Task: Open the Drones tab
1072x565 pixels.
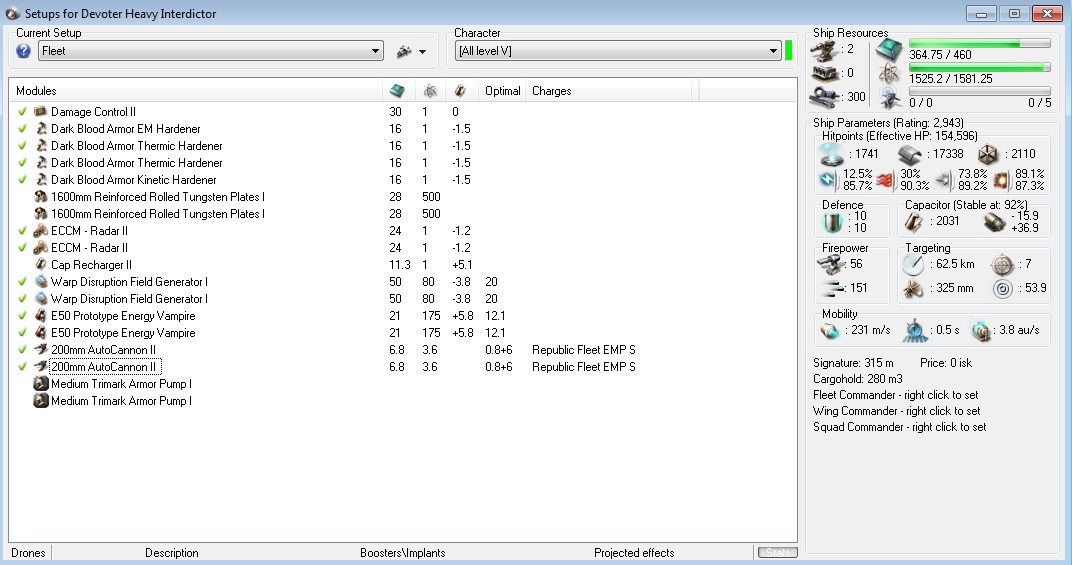Action: click(x=28, y=553)
